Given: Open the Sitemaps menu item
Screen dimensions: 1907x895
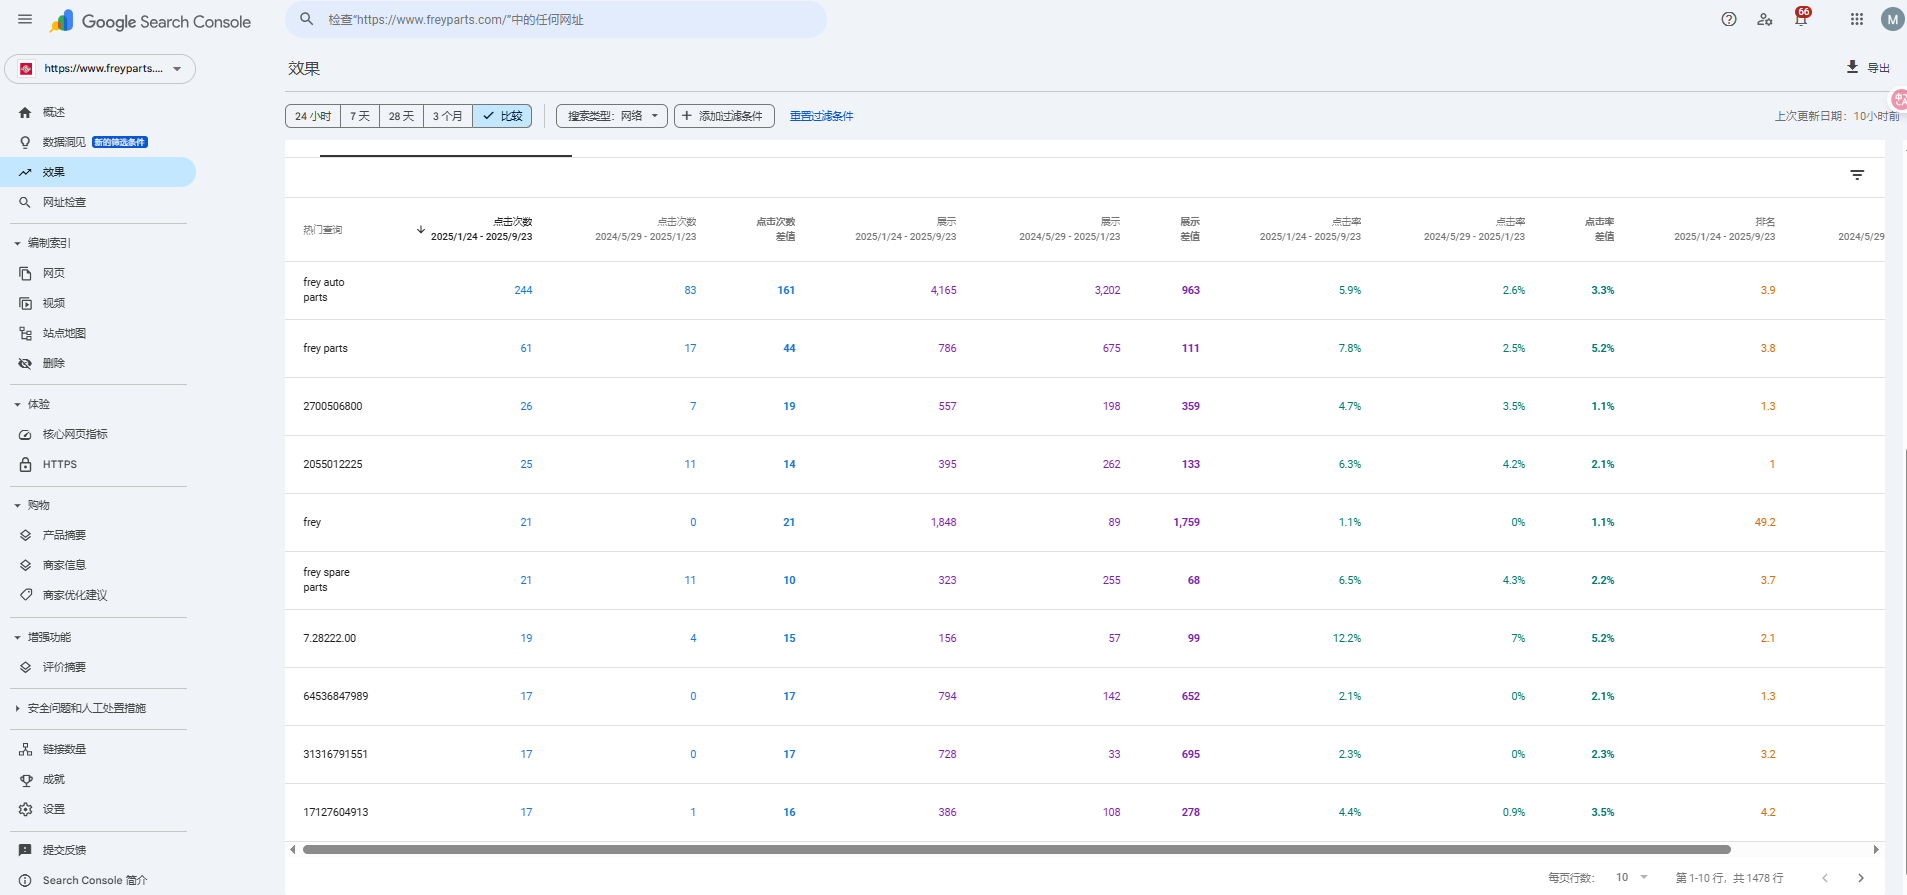Looking at the screenshot, I should pos(64,333).
